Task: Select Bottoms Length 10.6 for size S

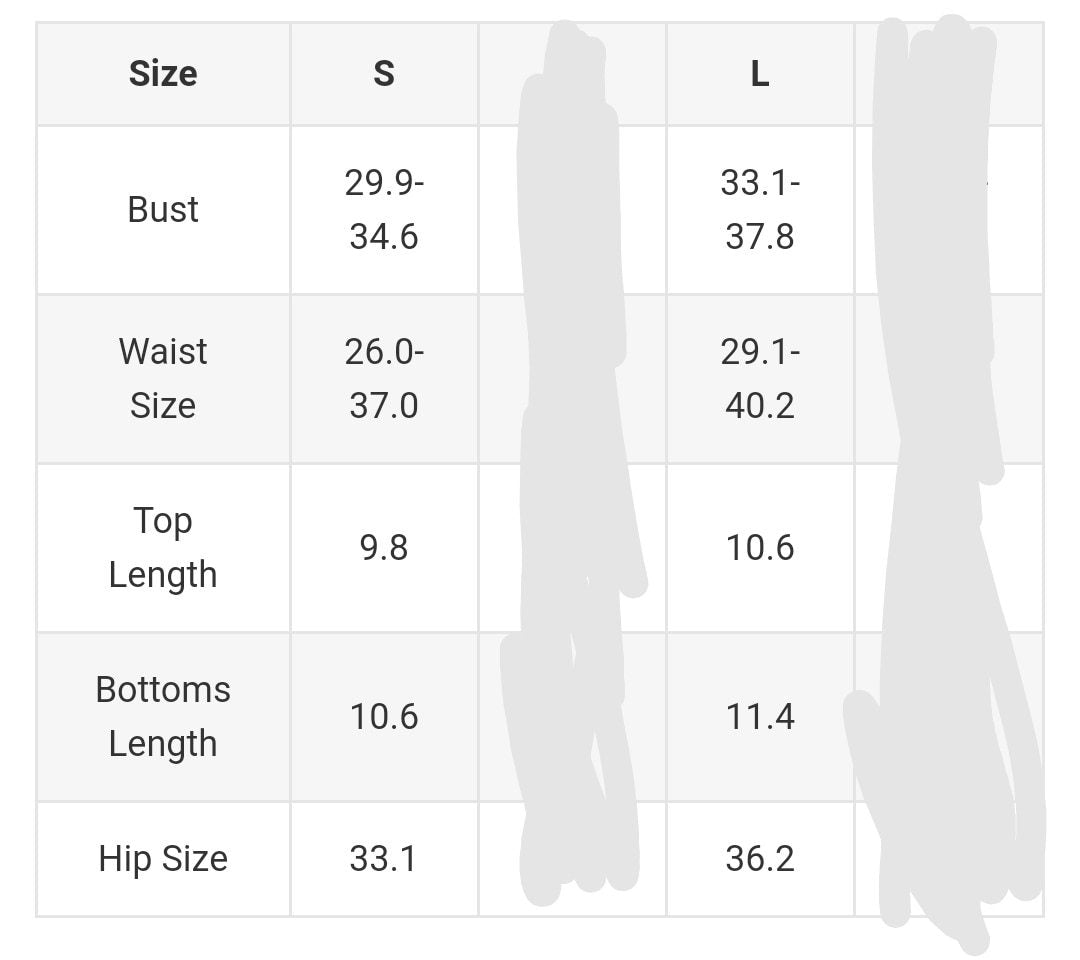Action: point(384,717)
